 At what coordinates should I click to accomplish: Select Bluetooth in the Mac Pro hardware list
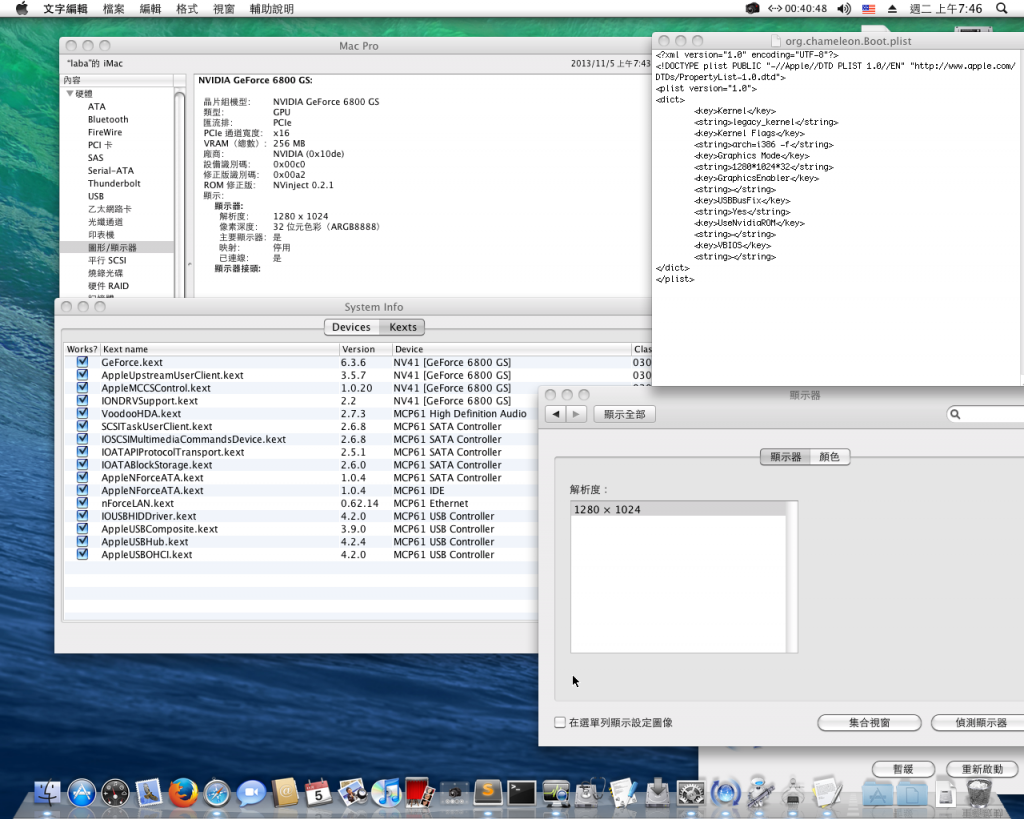[x=108, y=120]
